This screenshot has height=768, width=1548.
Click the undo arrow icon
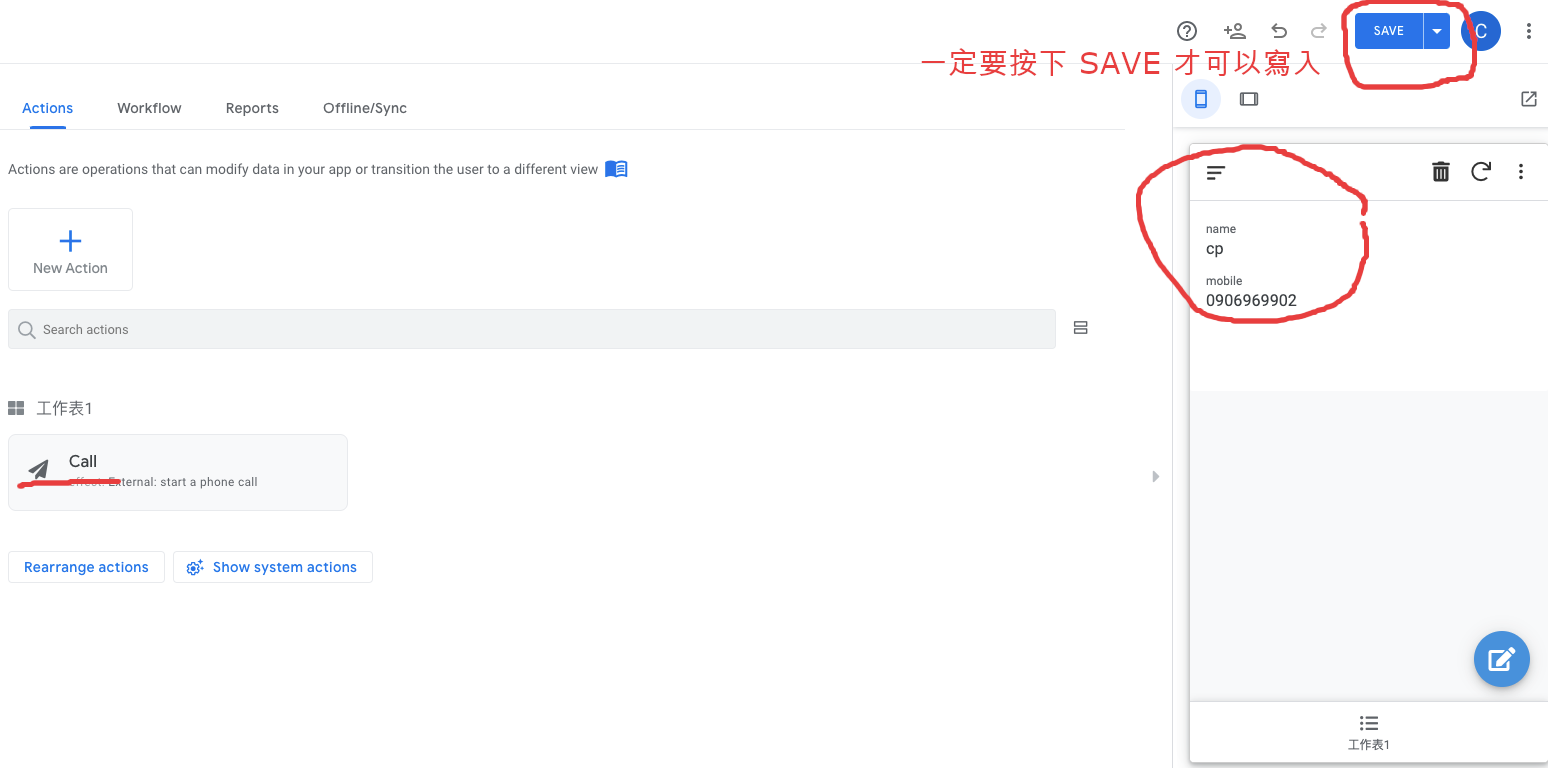(x=1279, y=31)
